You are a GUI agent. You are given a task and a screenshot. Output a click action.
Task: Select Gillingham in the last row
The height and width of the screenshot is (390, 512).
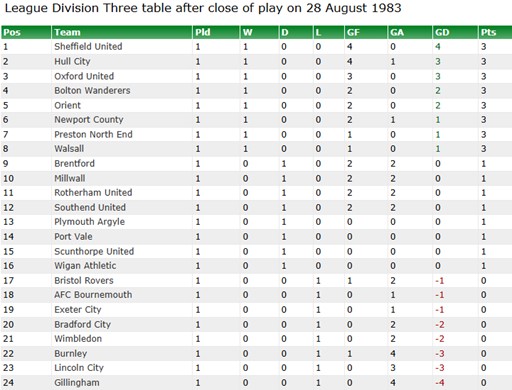click(77, 383)
